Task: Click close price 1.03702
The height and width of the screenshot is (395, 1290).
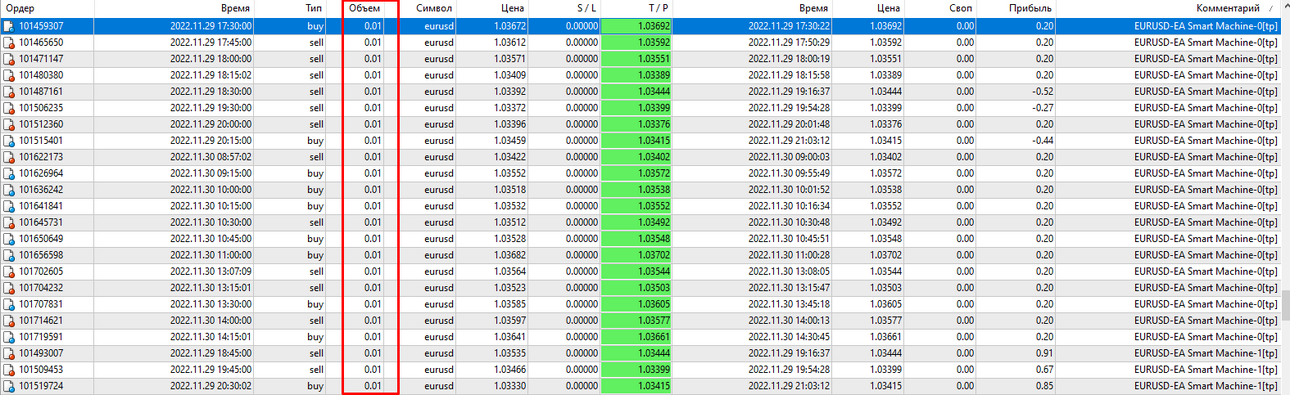Action: 884,255
